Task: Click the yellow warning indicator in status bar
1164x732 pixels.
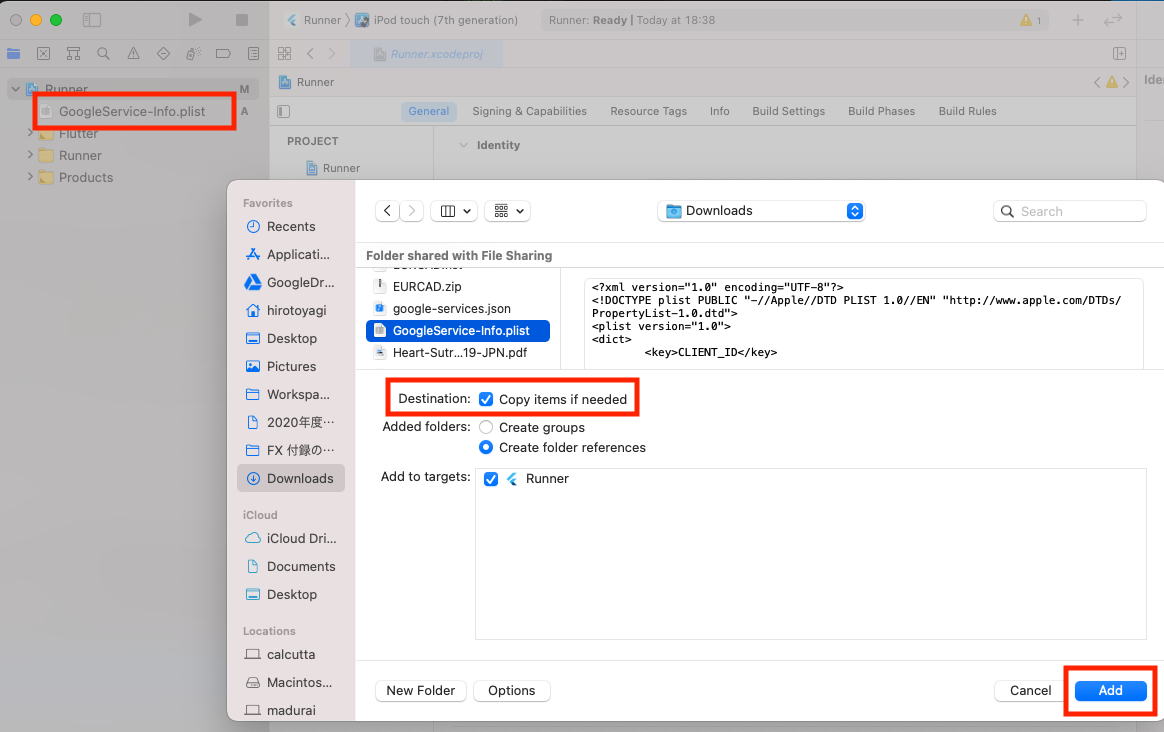Action: 1030,20
